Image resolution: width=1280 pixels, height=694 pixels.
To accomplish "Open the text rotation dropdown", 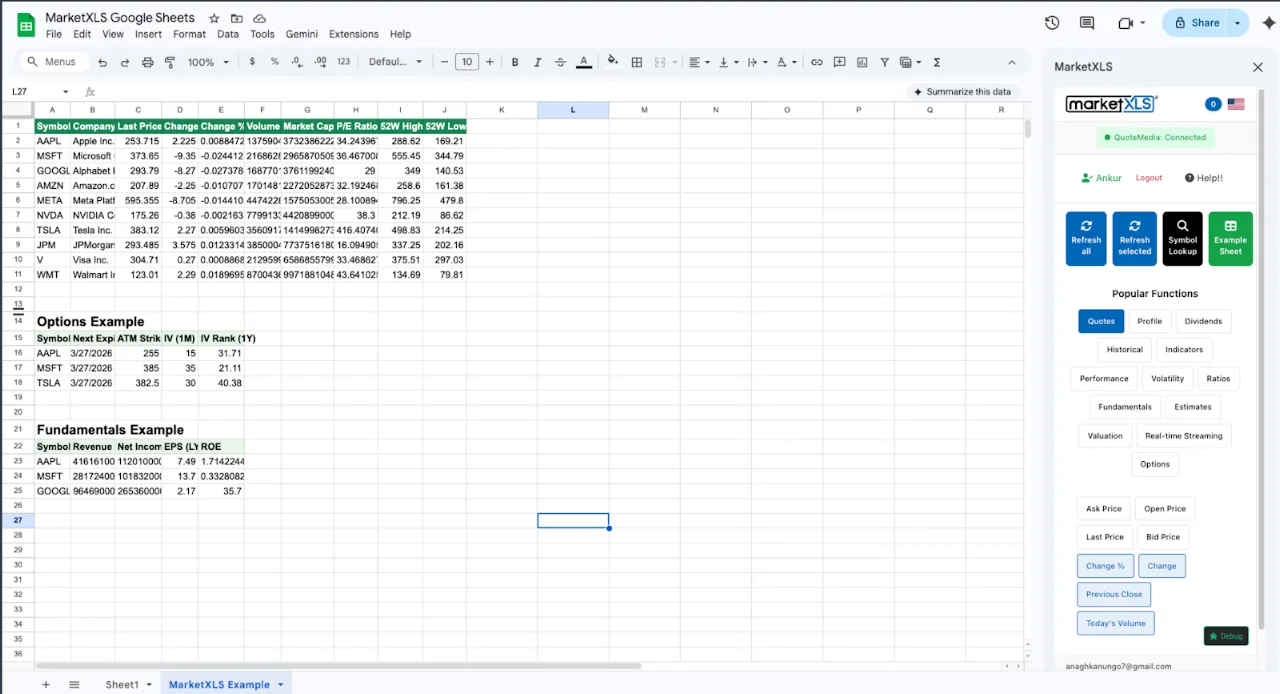I will coord(787,62).
